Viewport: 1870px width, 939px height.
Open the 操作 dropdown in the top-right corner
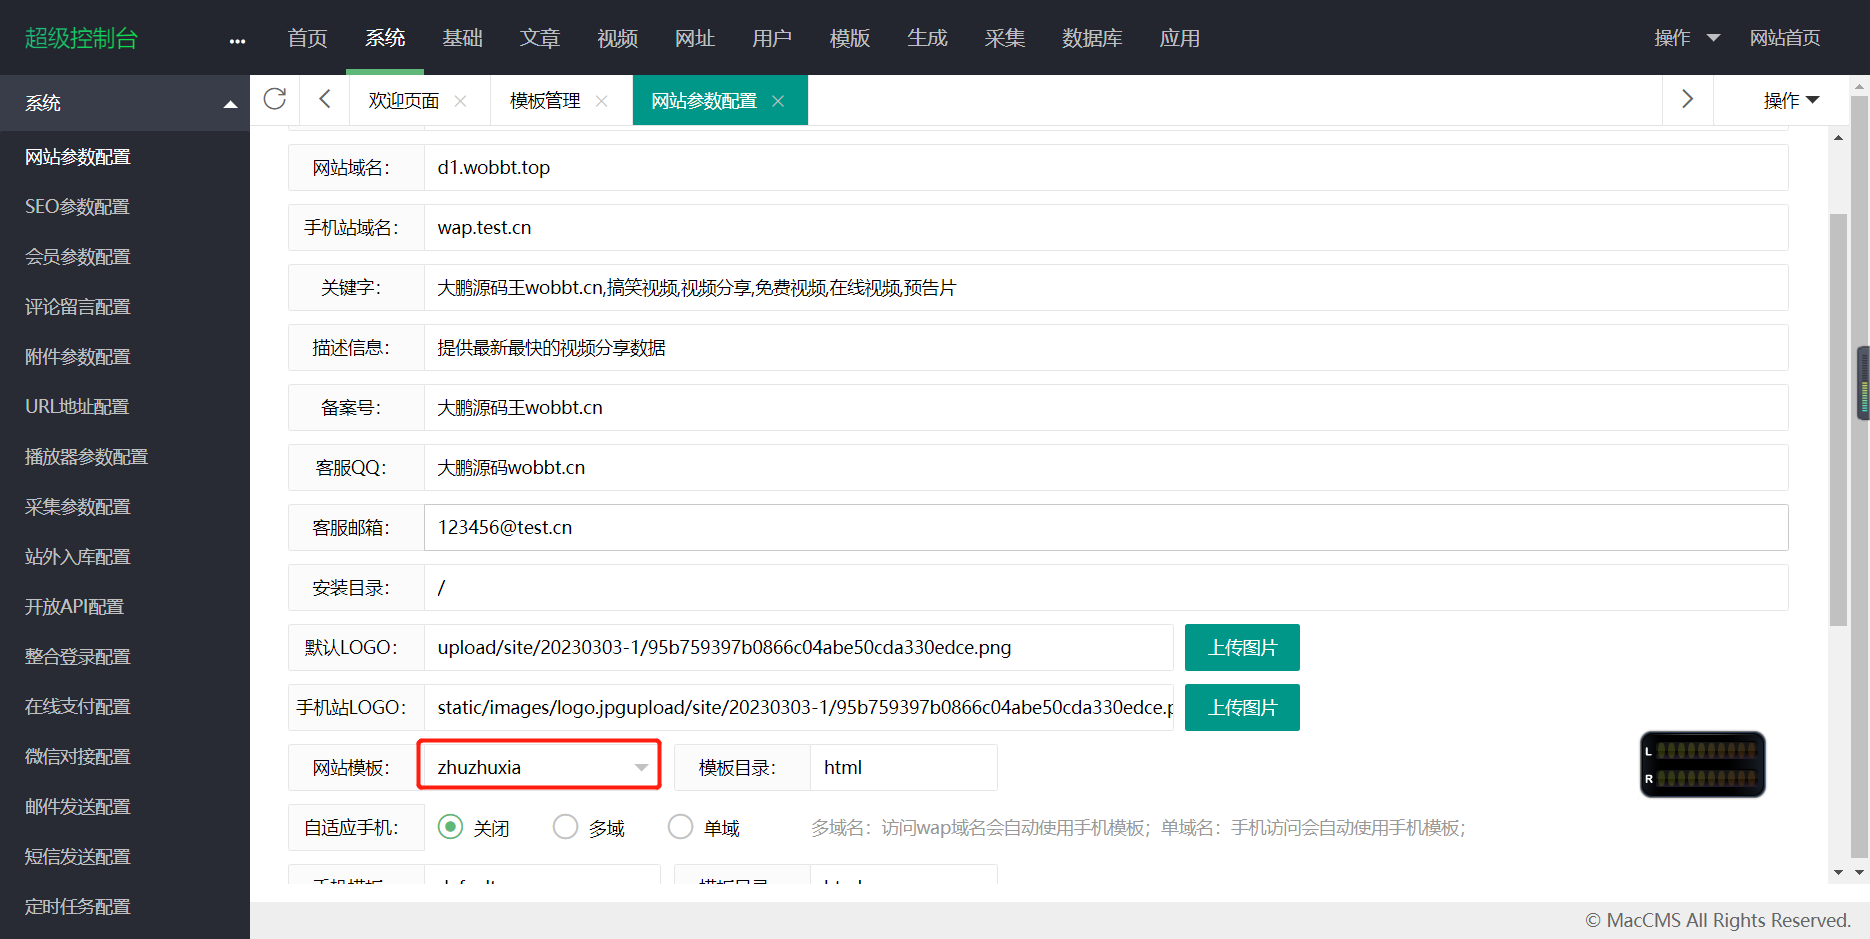point(1686,38)
